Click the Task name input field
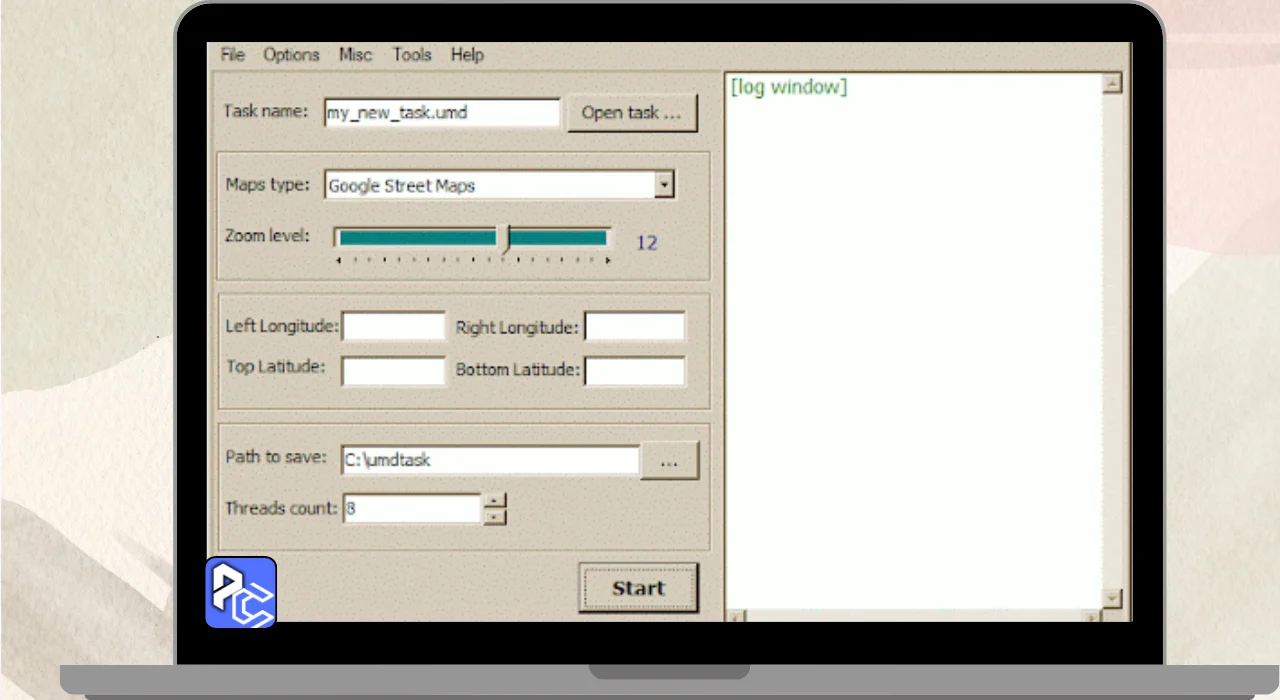Screen dimensions: 1280x700 pos(442,113)
